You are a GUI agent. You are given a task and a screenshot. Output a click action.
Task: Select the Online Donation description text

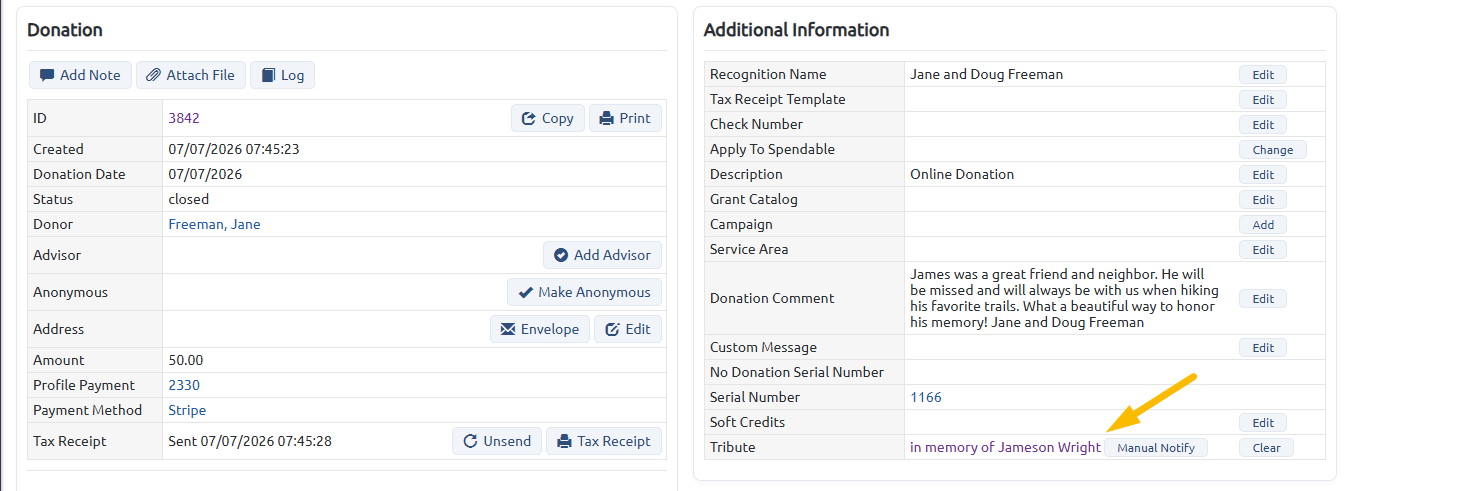pyautogui.click(x=962, y=174)
